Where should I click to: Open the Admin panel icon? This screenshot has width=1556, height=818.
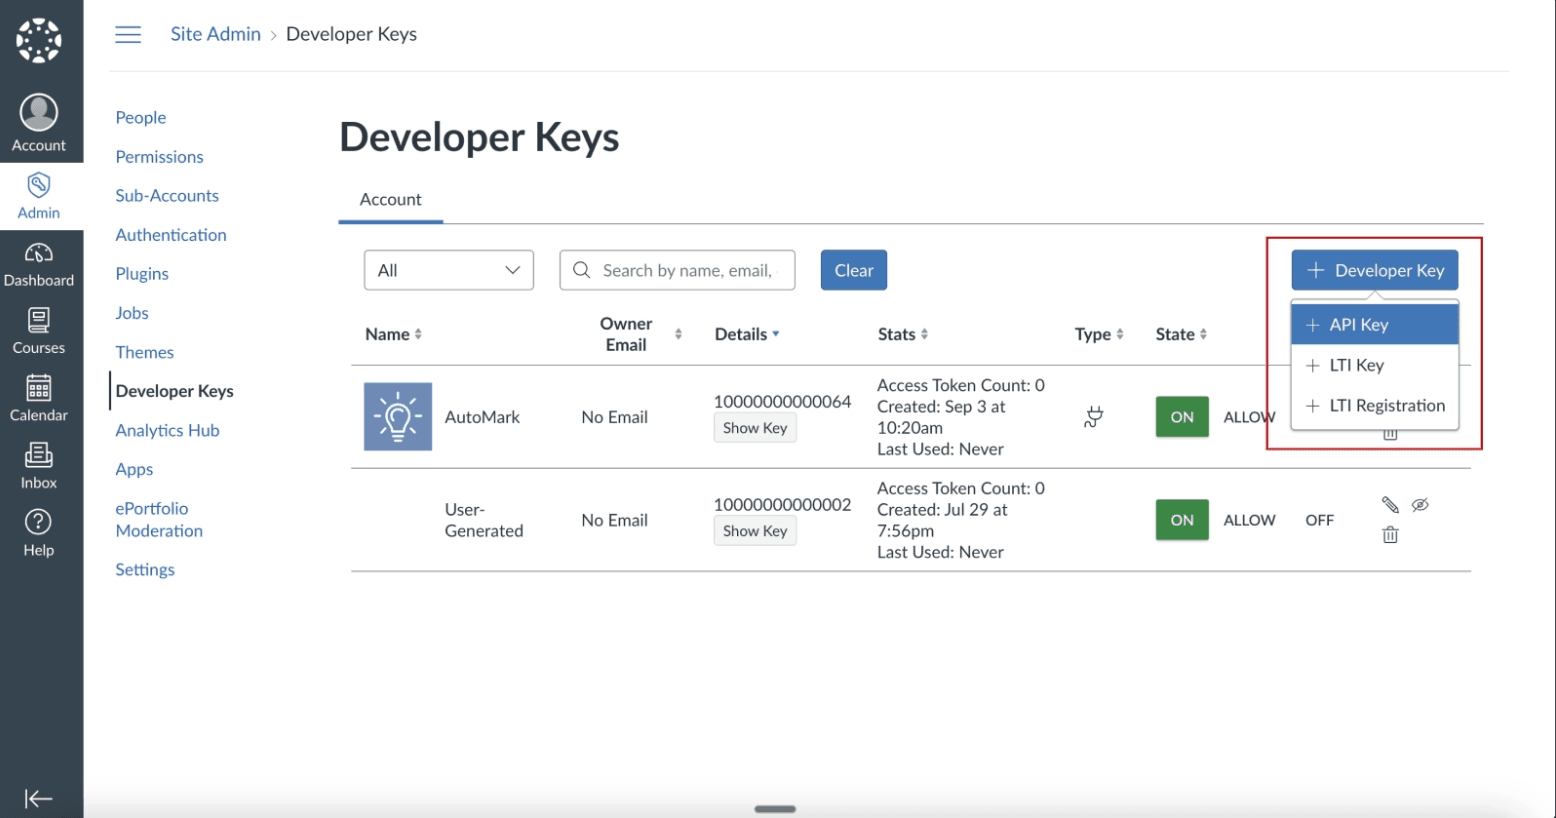pyautogui.click(x=38, y=195)
